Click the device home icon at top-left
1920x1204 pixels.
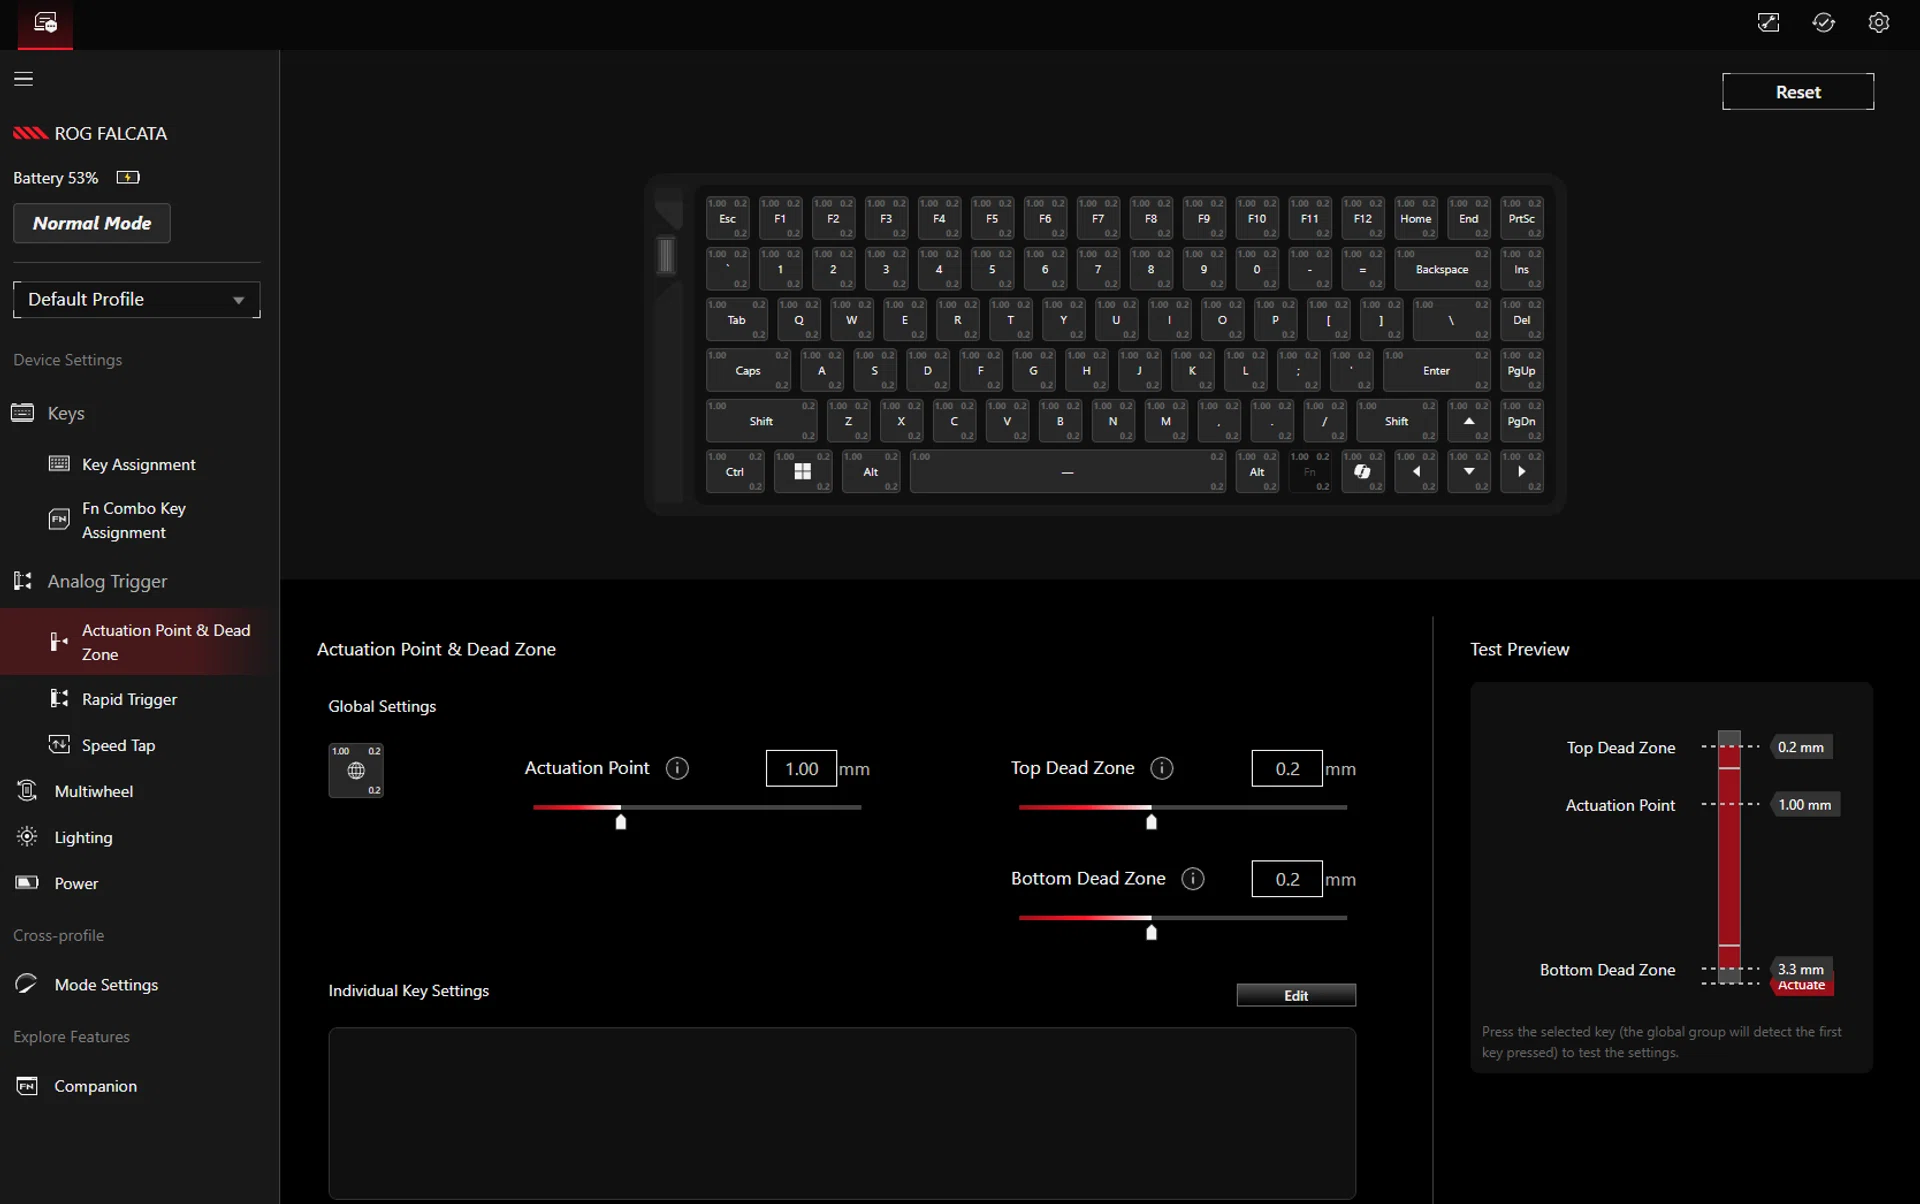pyautogui.click(x=45, y=23)
